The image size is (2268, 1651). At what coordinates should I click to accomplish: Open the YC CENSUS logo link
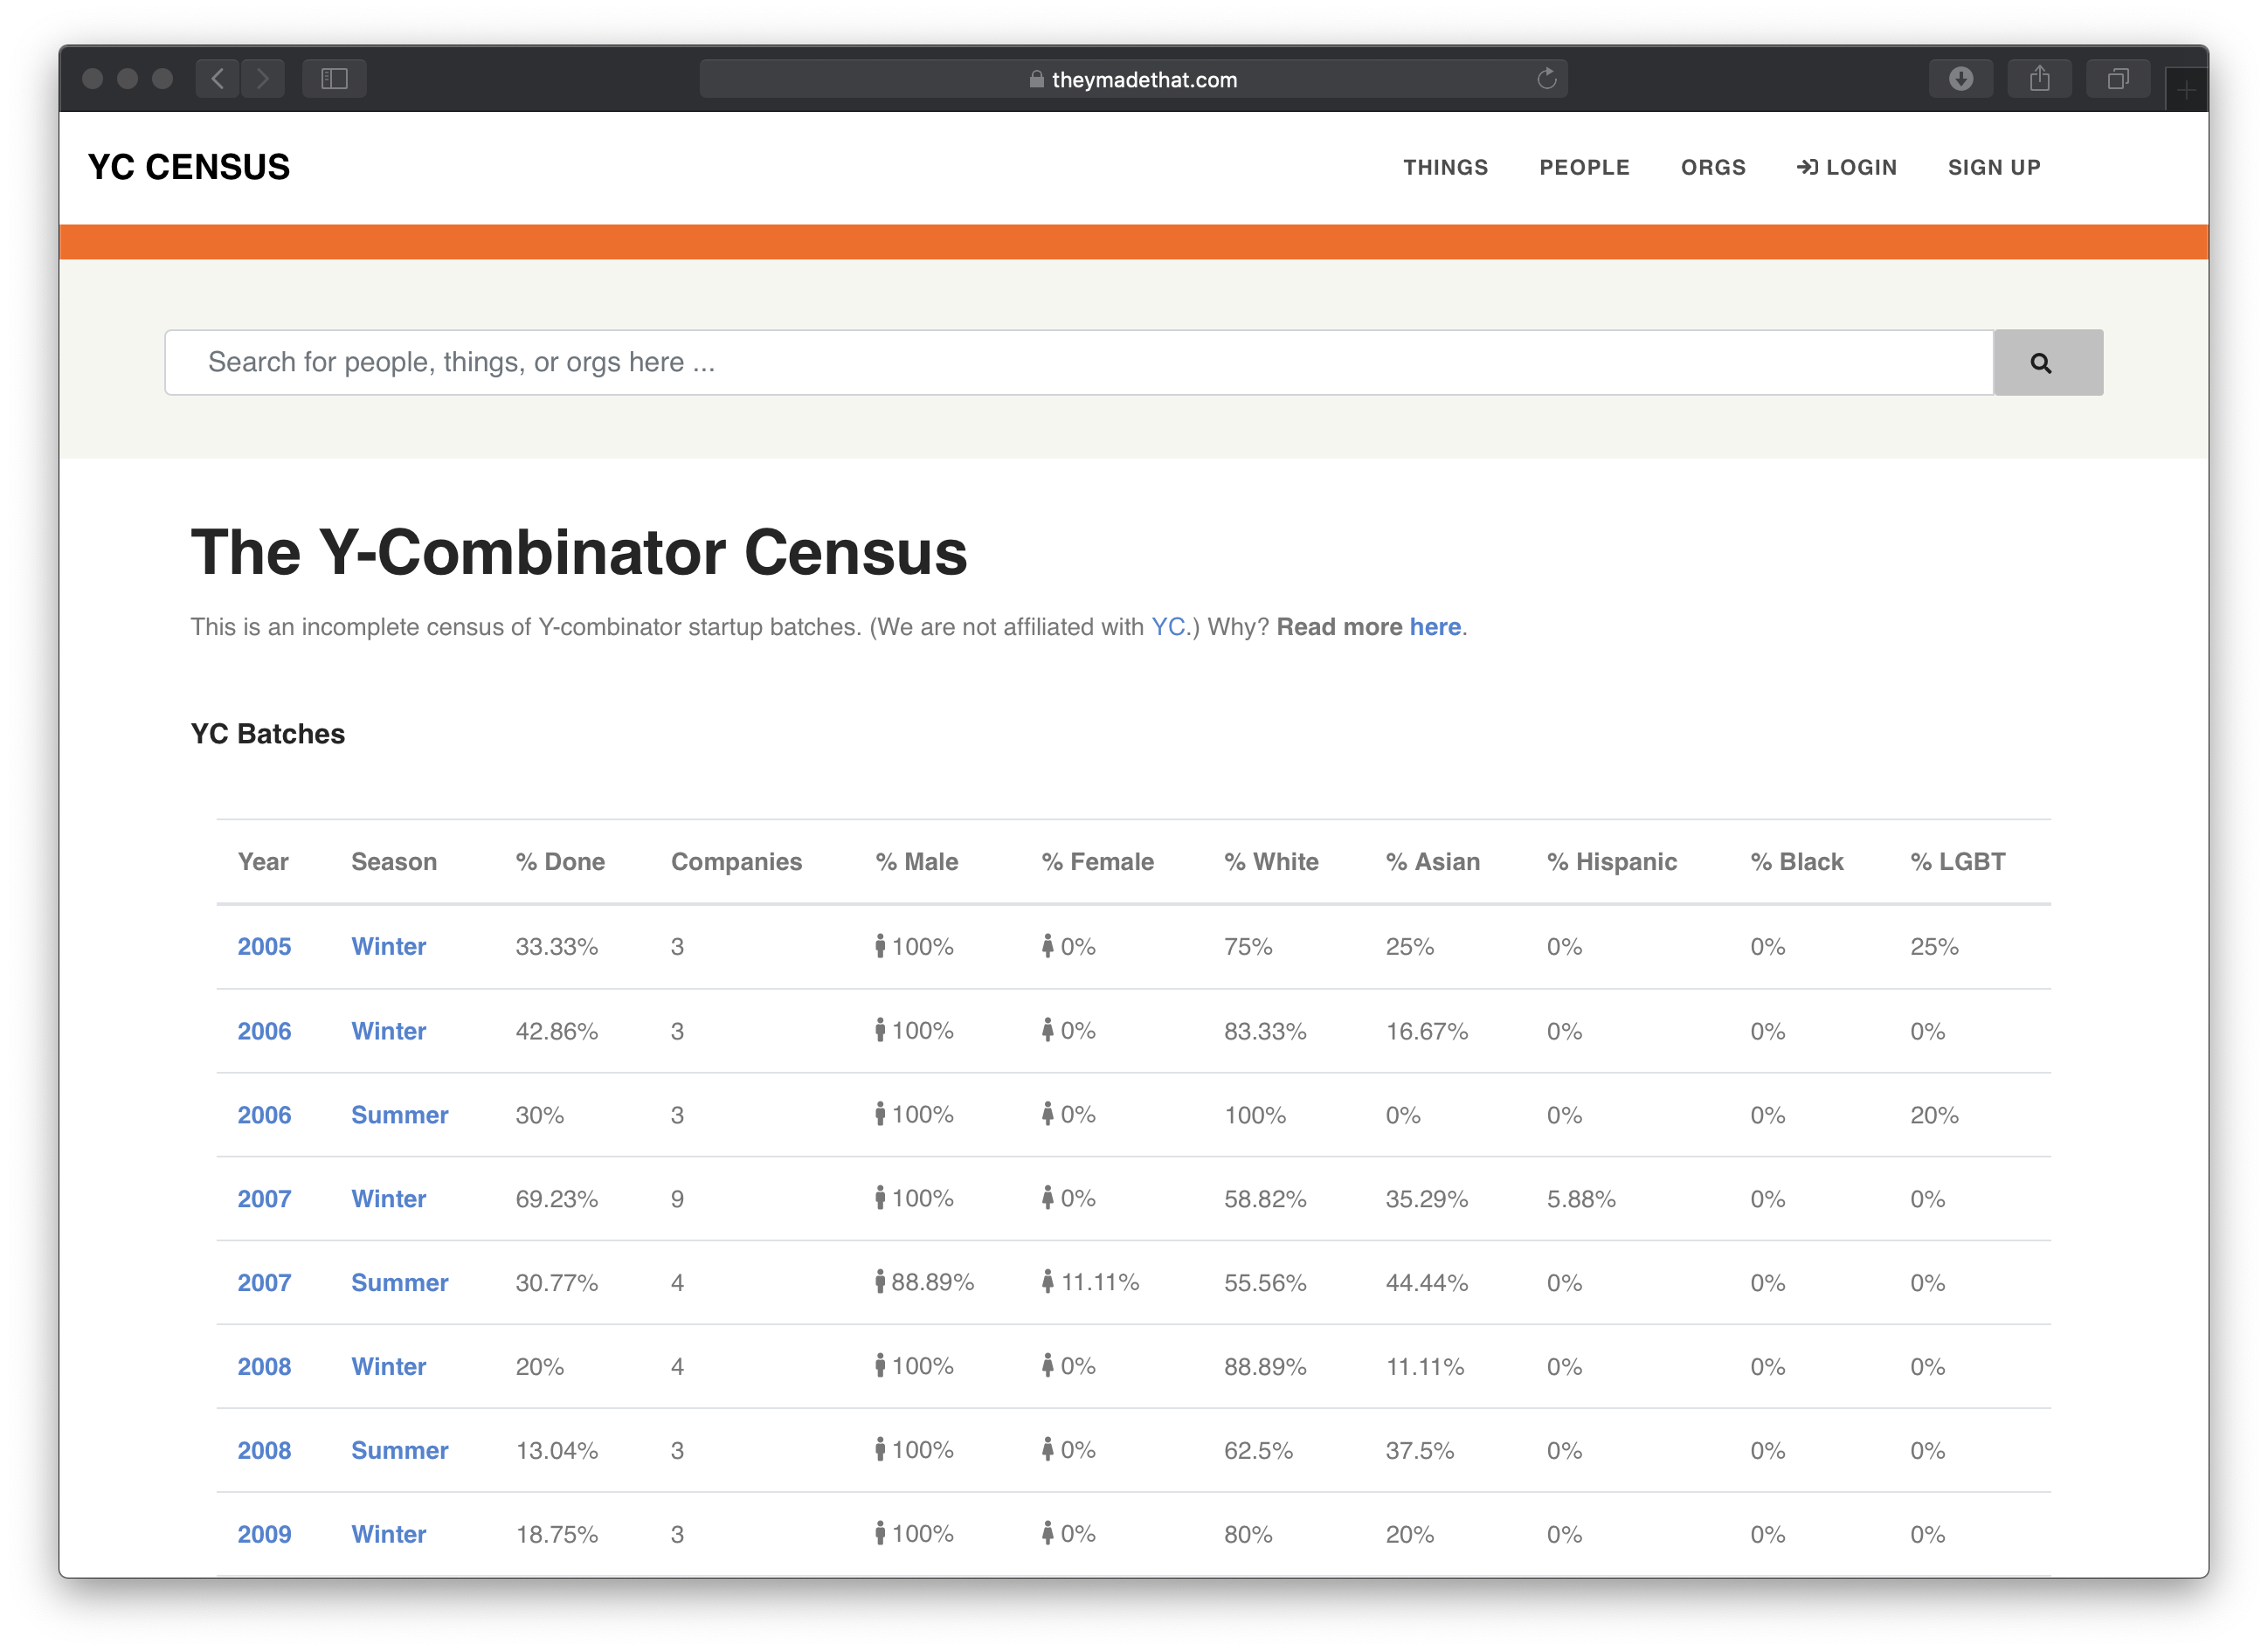189,167
